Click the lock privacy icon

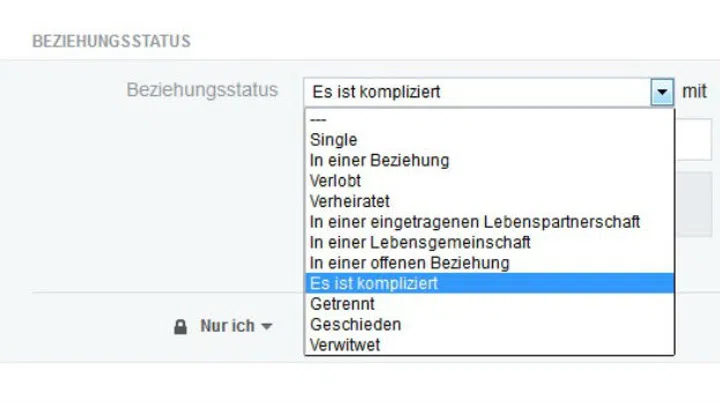180,327
